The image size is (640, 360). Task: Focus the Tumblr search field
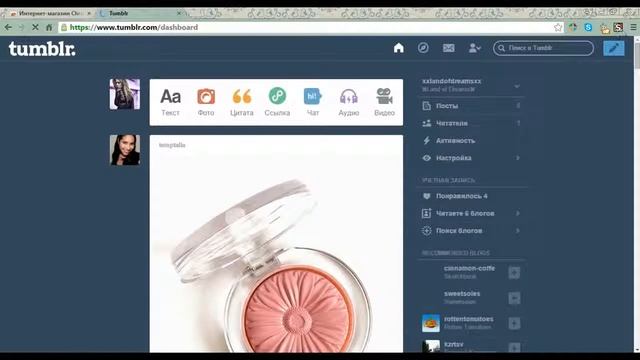tap(543, 48)
